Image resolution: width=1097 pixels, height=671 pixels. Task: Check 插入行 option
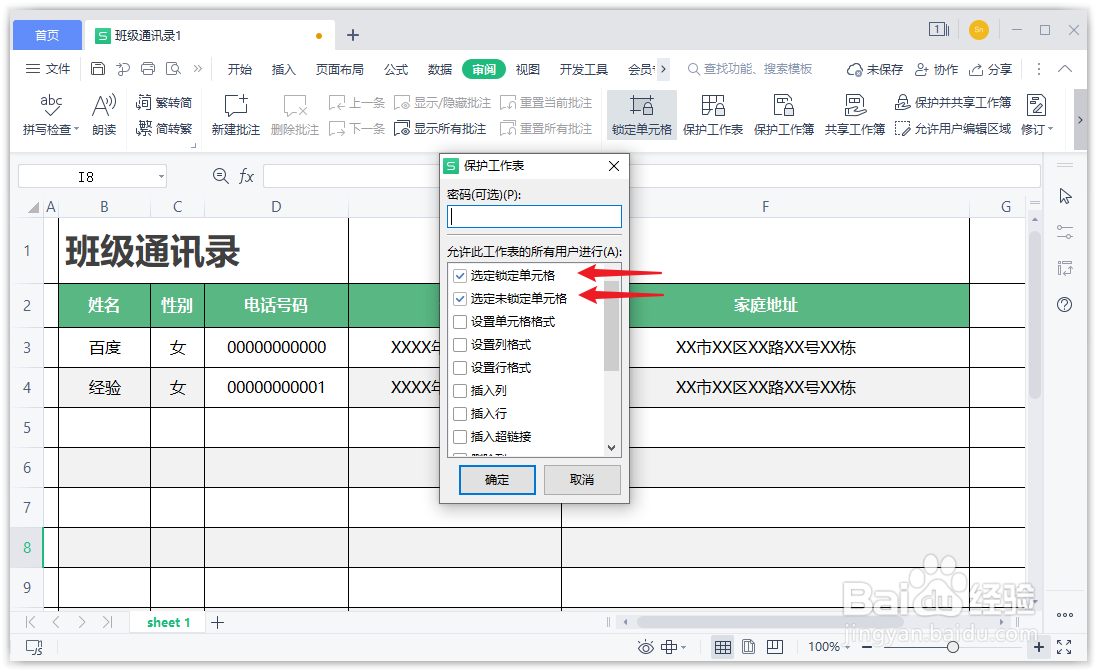460,414
